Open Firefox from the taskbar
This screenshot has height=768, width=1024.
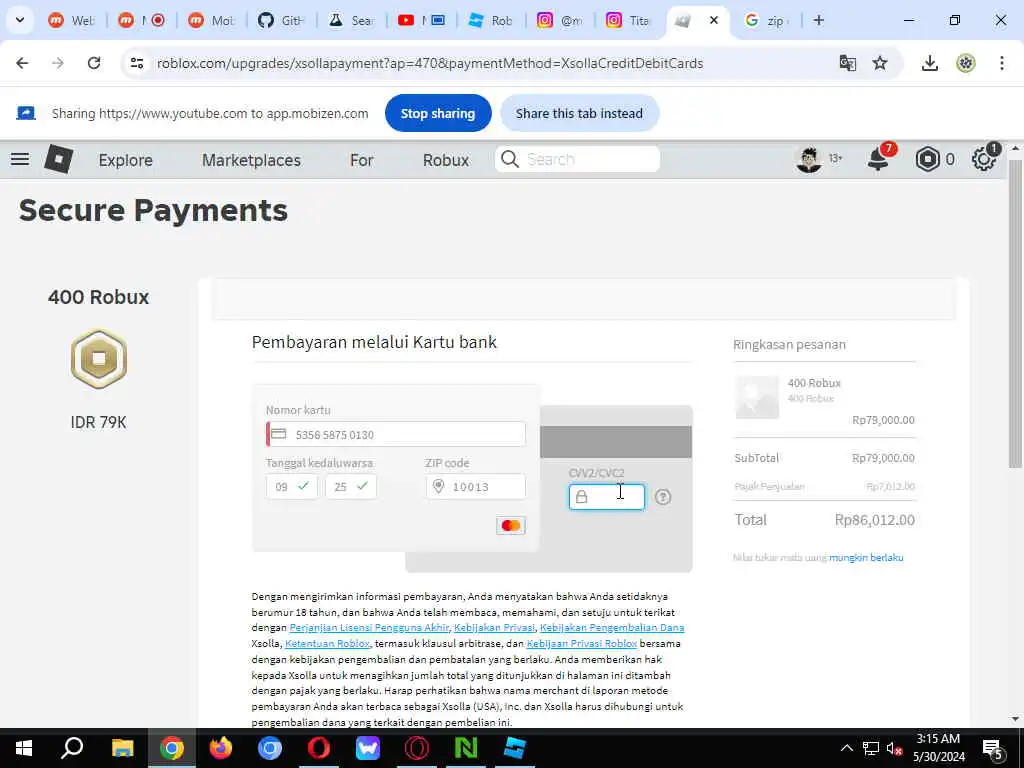click(x=221, y=748)
